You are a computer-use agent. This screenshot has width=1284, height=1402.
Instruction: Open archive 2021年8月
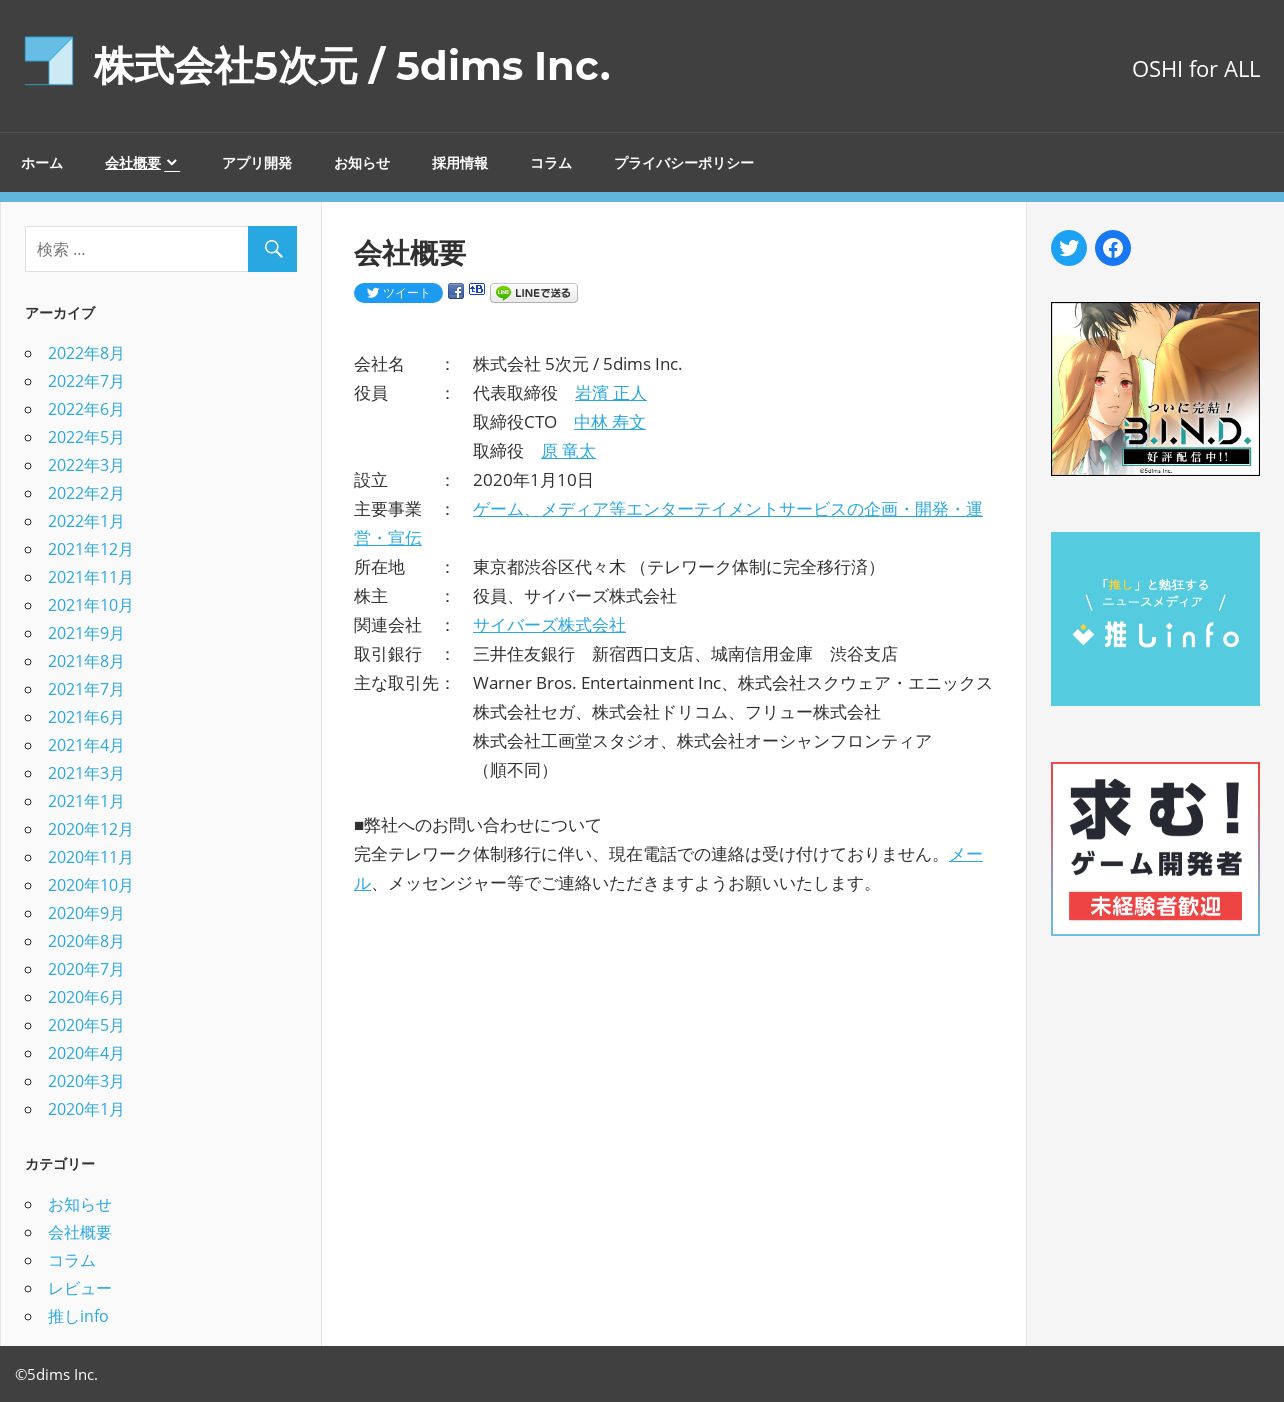(x=86, y=661)
